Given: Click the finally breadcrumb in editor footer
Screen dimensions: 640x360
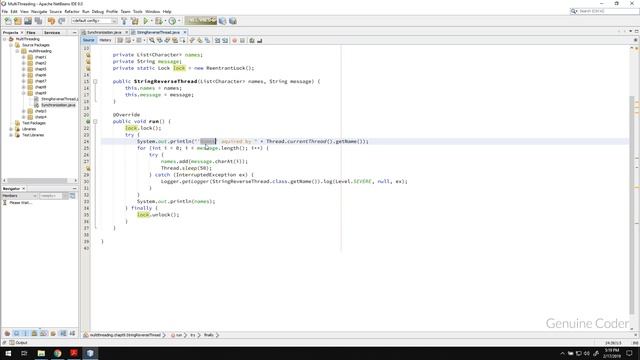Looking at the screenshot, I should point(209,335).
